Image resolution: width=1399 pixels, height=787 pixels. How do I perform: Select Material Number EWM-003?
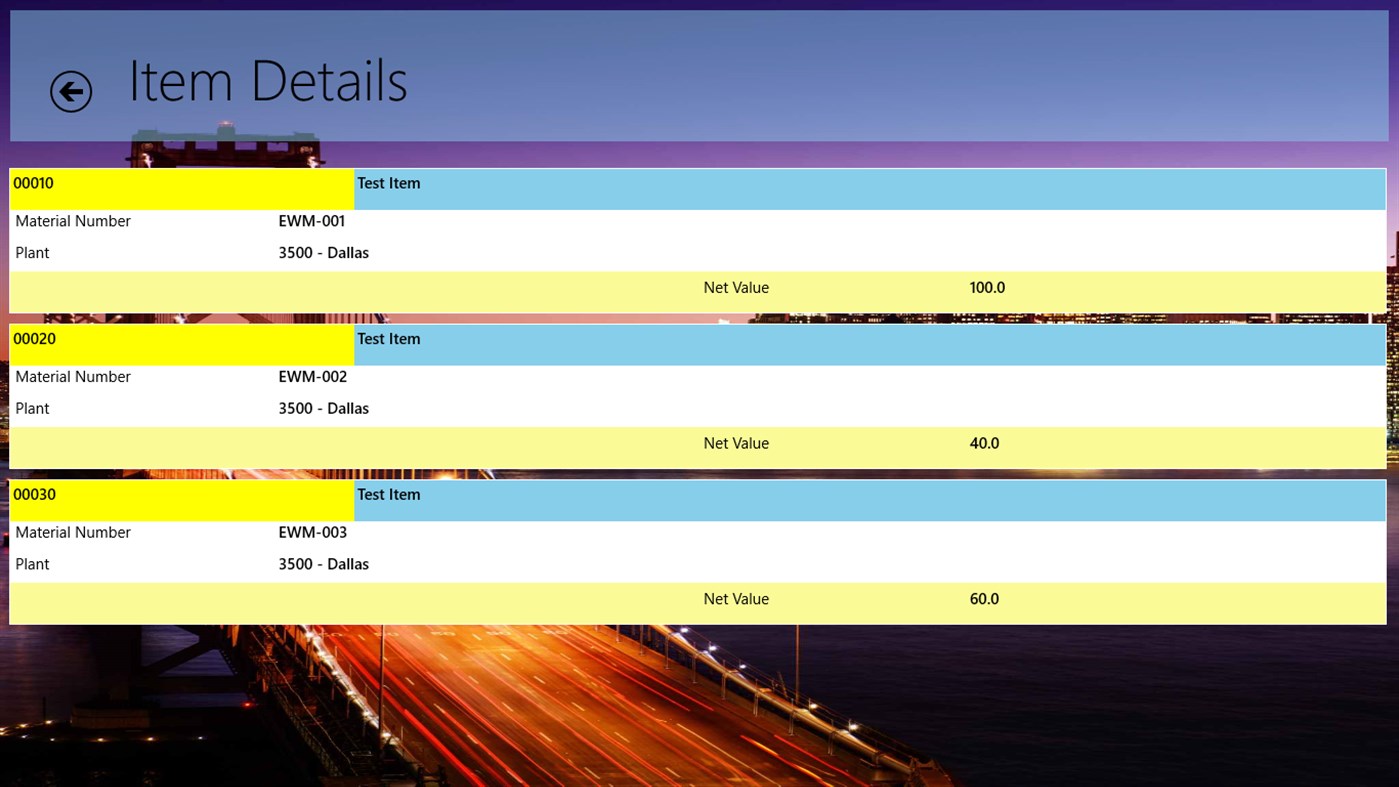click(312, 532)
